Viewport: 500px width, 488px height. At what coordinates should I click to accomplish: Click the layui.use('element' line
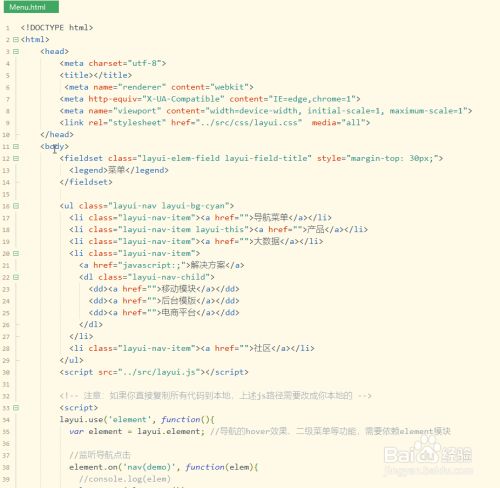click(137, 420)
